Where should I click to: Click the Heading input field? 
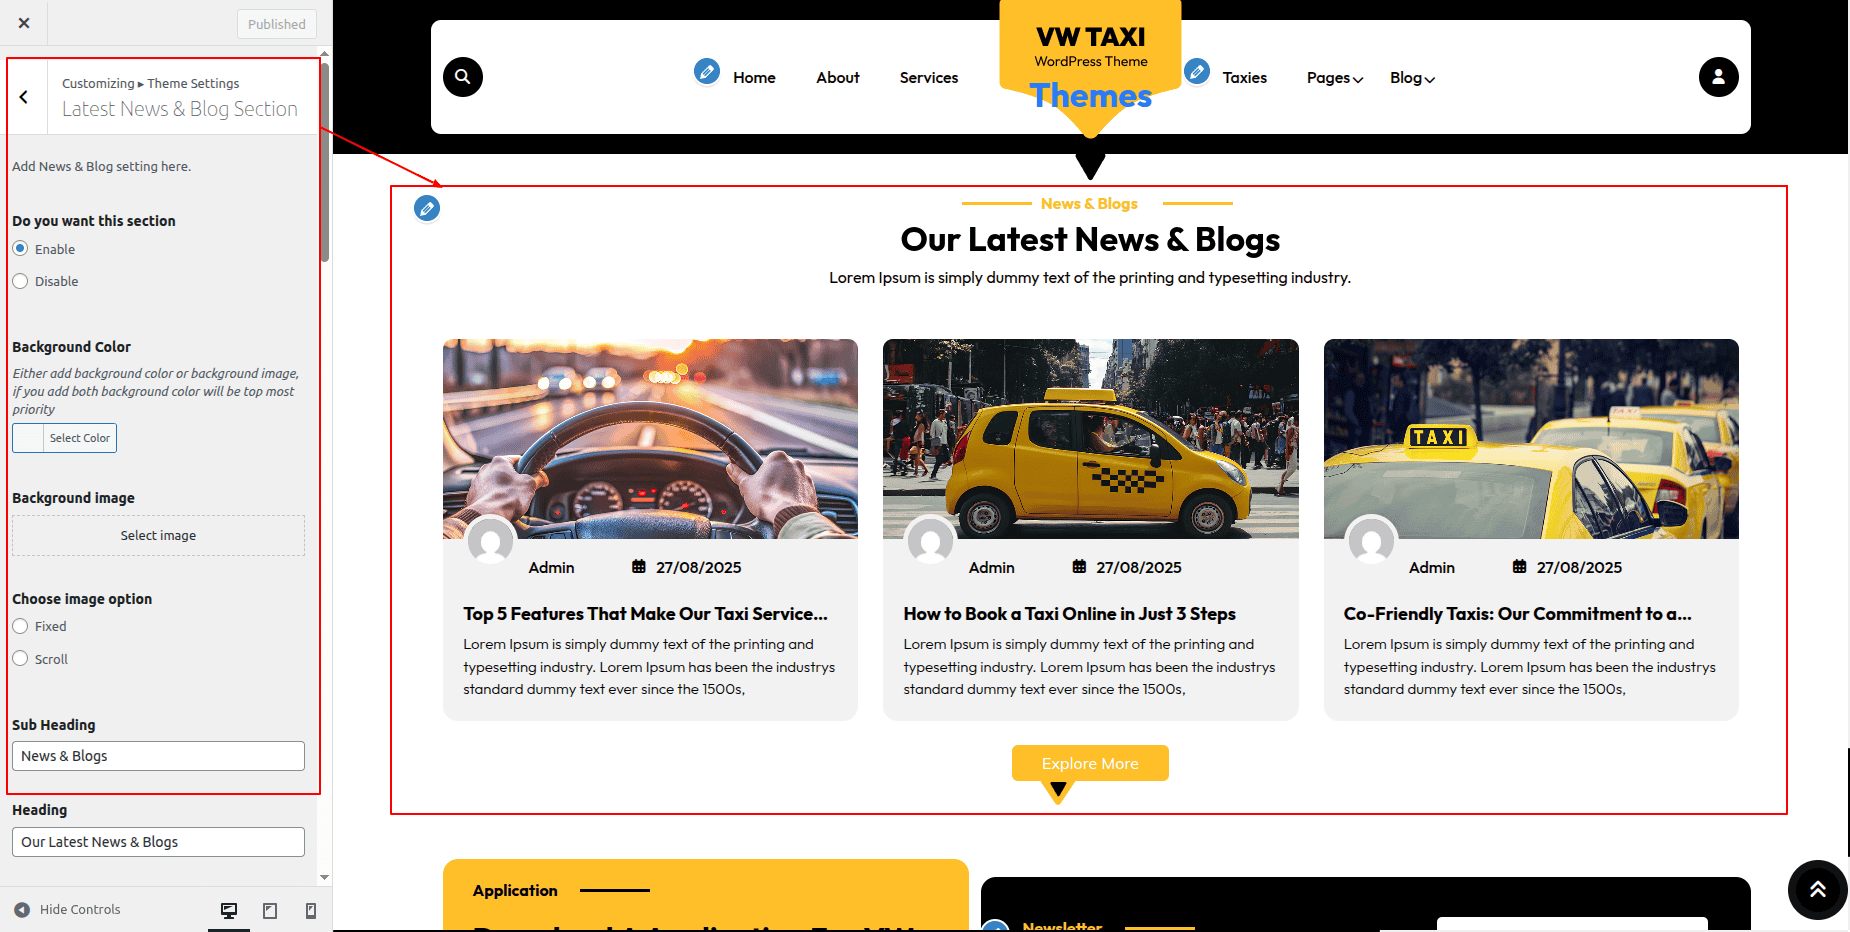(158, 842)
